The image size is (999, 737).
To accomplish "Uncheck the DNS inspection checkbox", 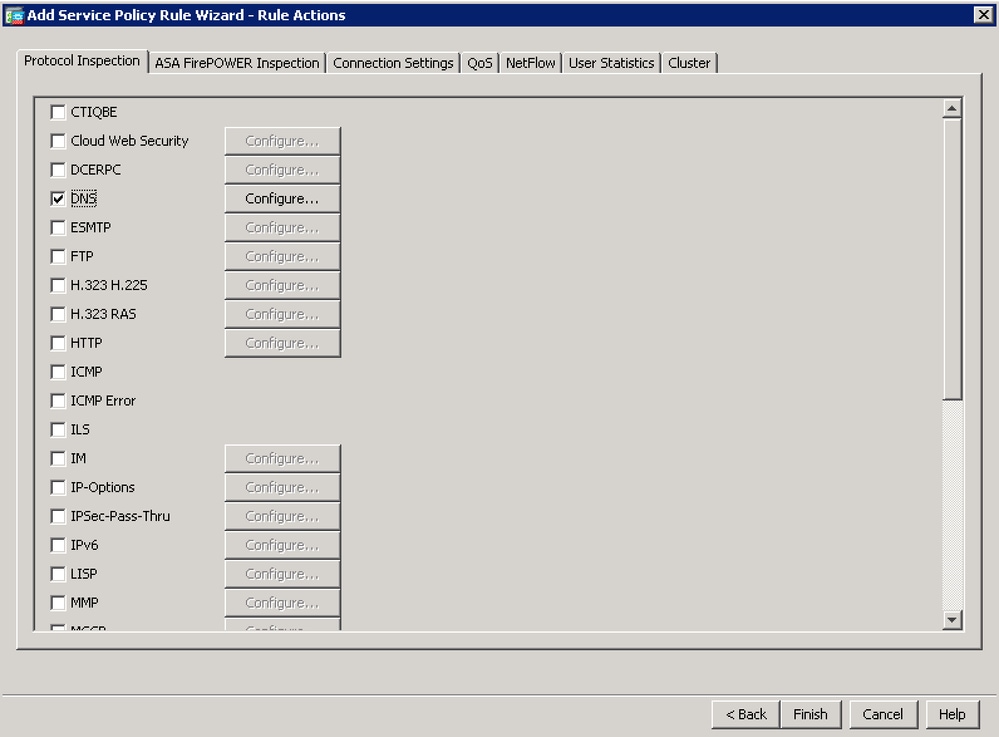I will tap(58, 199).
